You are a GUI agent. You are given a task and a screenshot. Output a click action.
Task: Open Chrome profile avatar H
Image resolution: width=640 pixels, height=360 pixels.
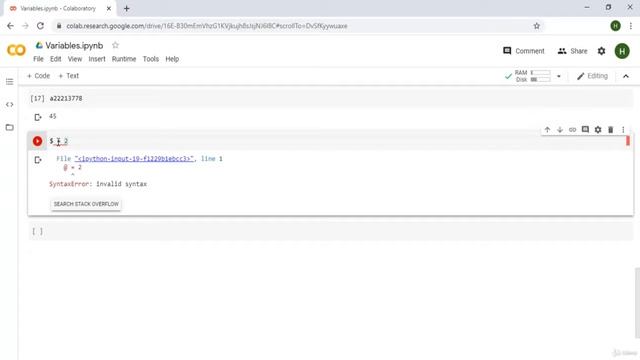pyautogui.click(x=616, y=26)
